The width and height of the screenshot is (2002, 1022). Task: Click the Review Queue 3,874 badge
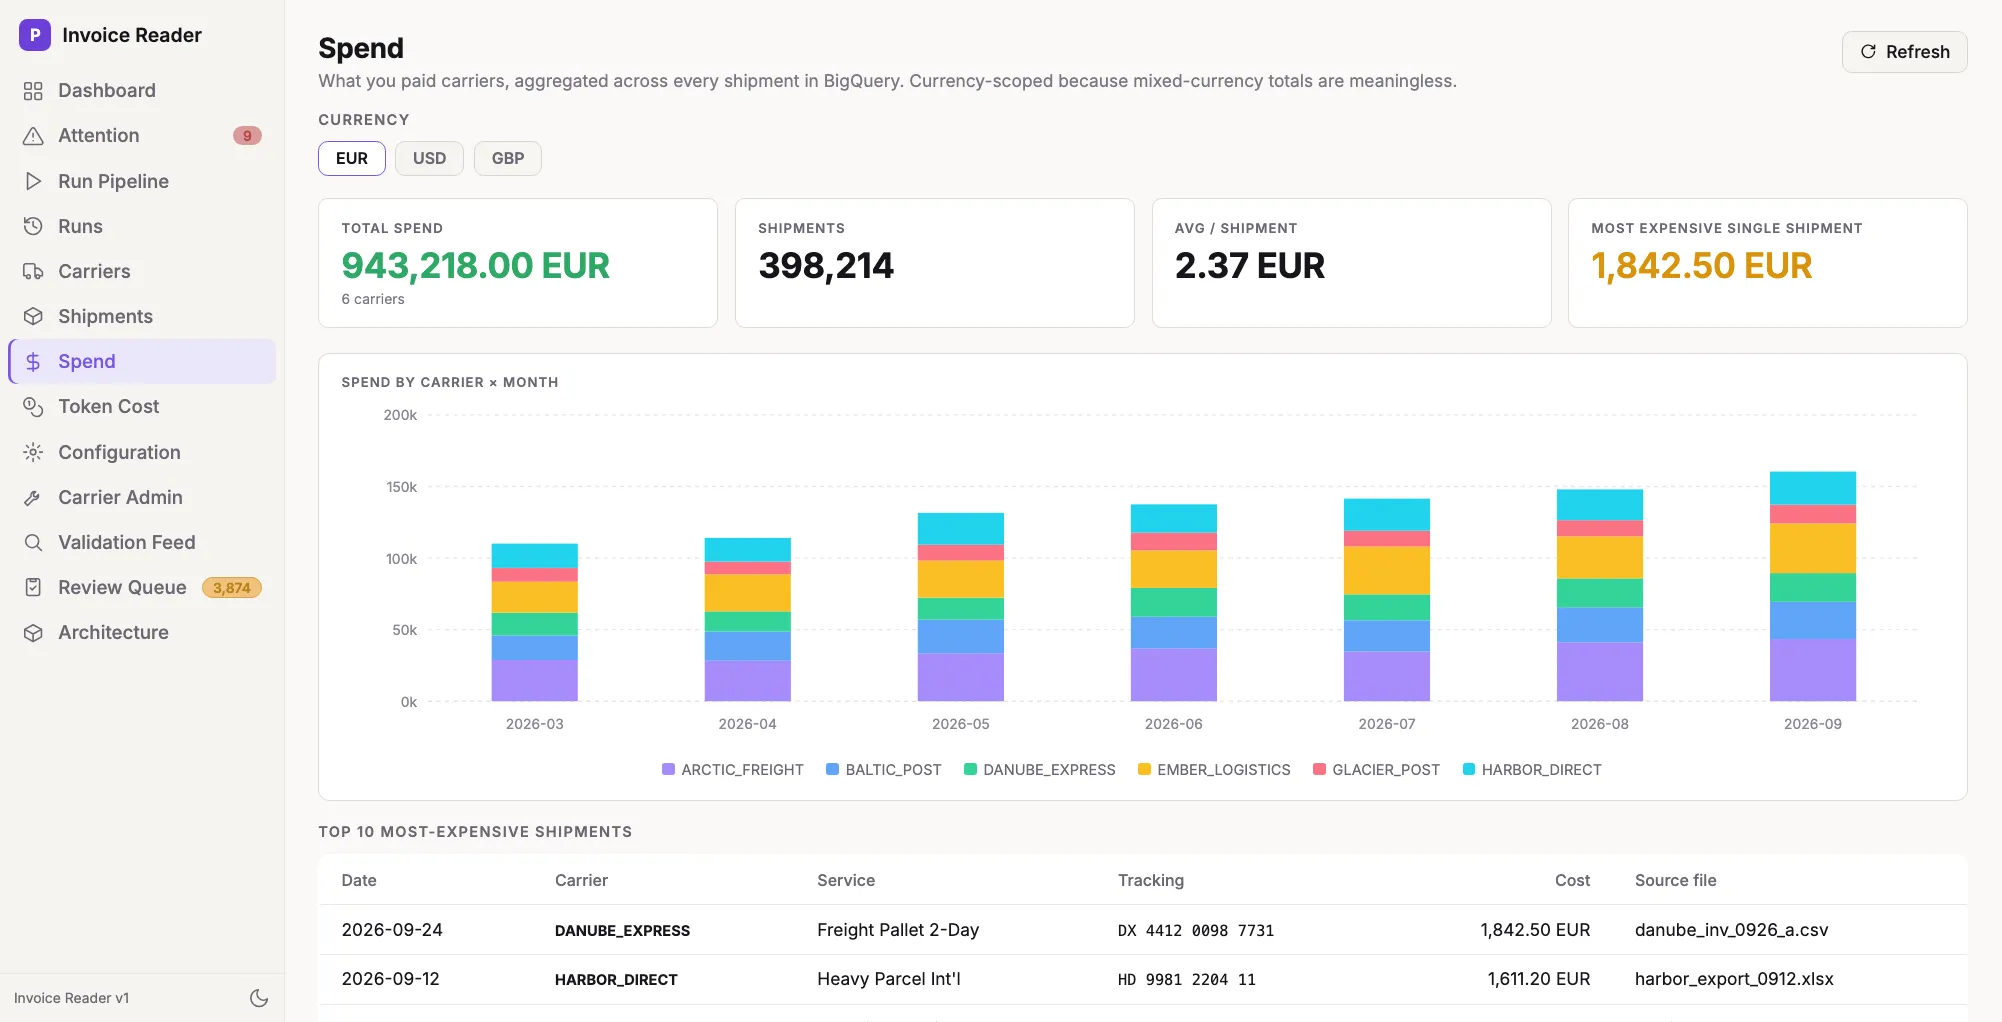[232, 588]
